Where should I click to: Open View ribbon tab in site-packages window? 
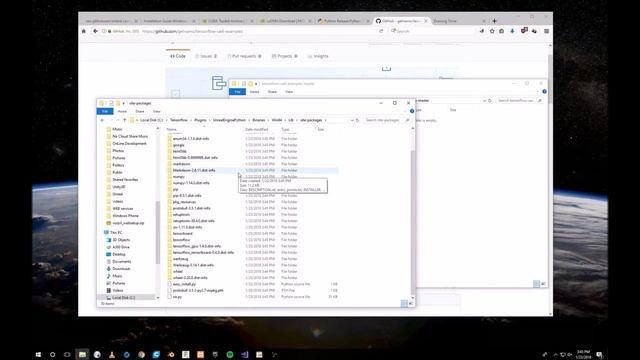click(157, 111)
